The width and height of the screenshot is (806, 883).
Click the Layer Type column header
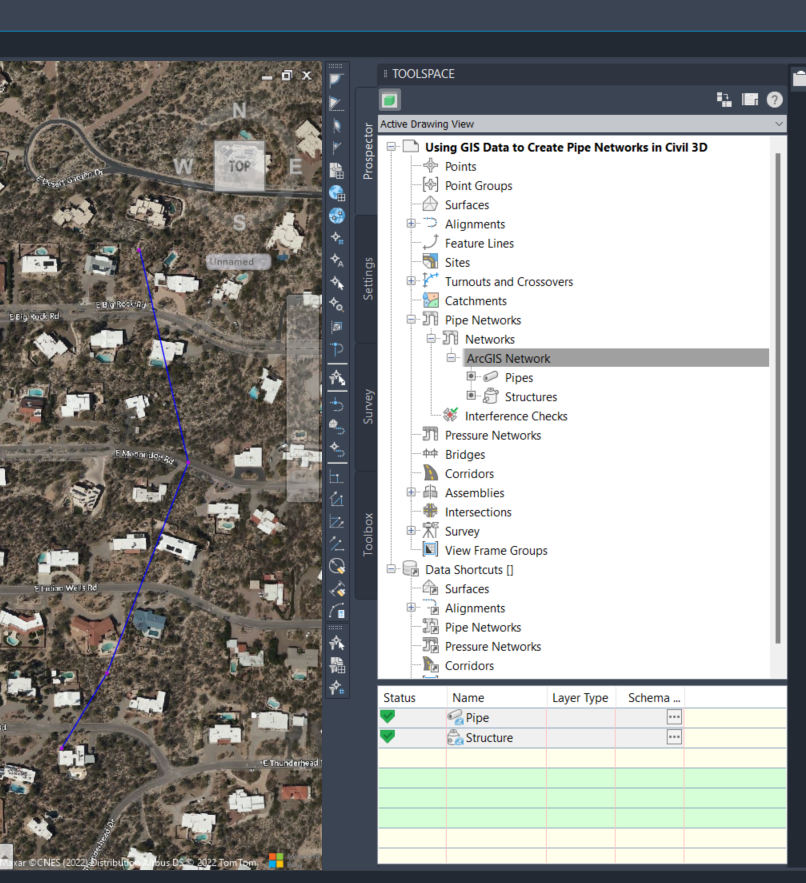[581, 697]
